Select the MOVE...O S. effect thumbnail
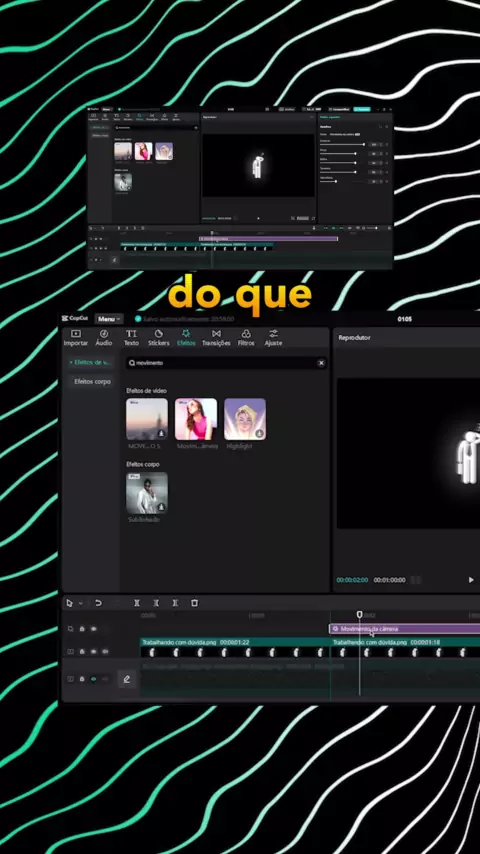 147,419
